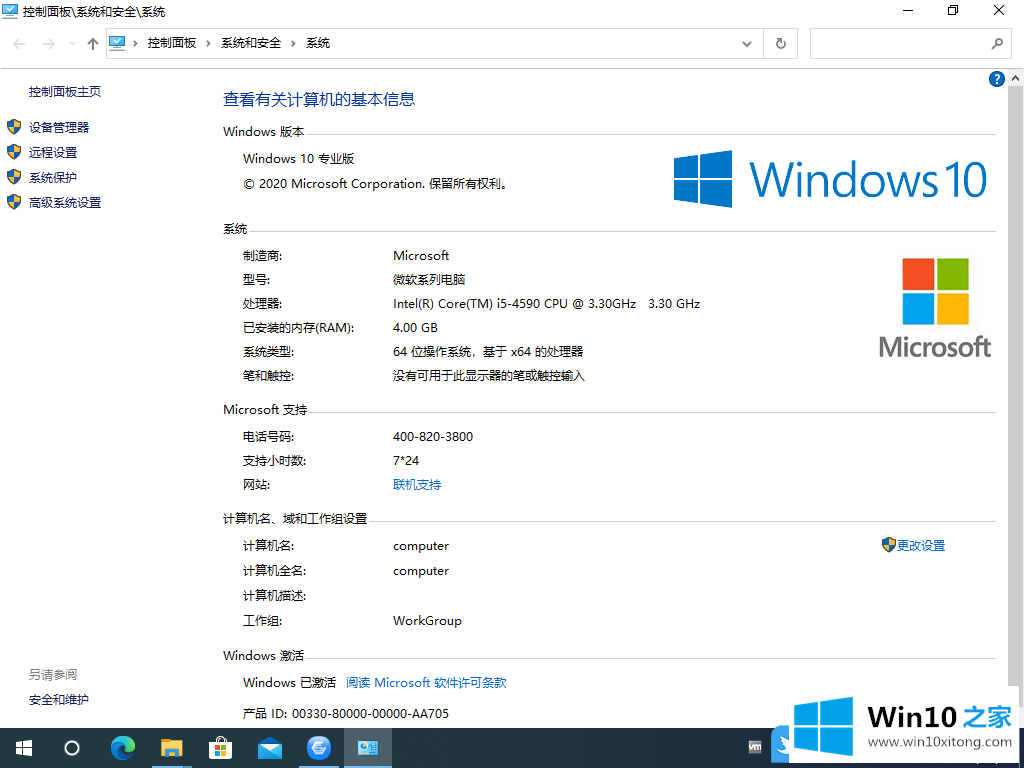Select 系统和安全 breadcrumb in address bar

[x=251, y=43]
